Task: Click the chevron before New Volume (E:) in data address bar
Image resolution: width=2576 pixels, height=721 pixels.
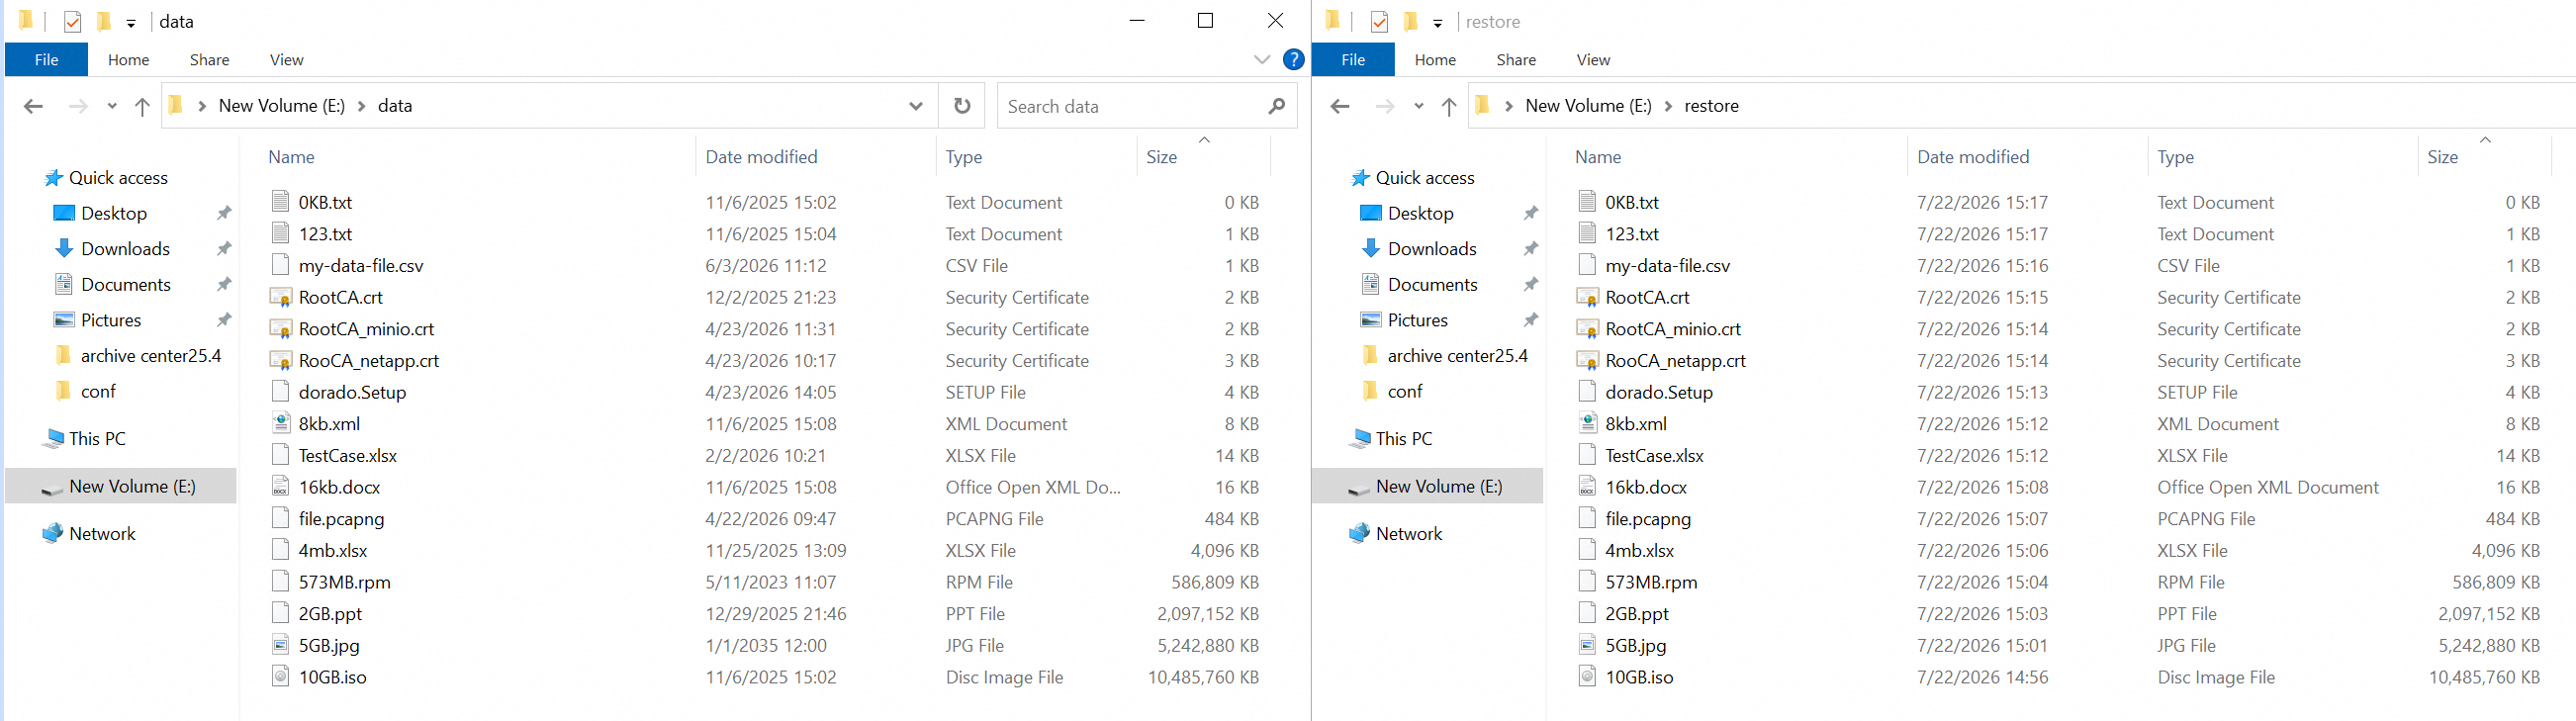Action: 202,106
